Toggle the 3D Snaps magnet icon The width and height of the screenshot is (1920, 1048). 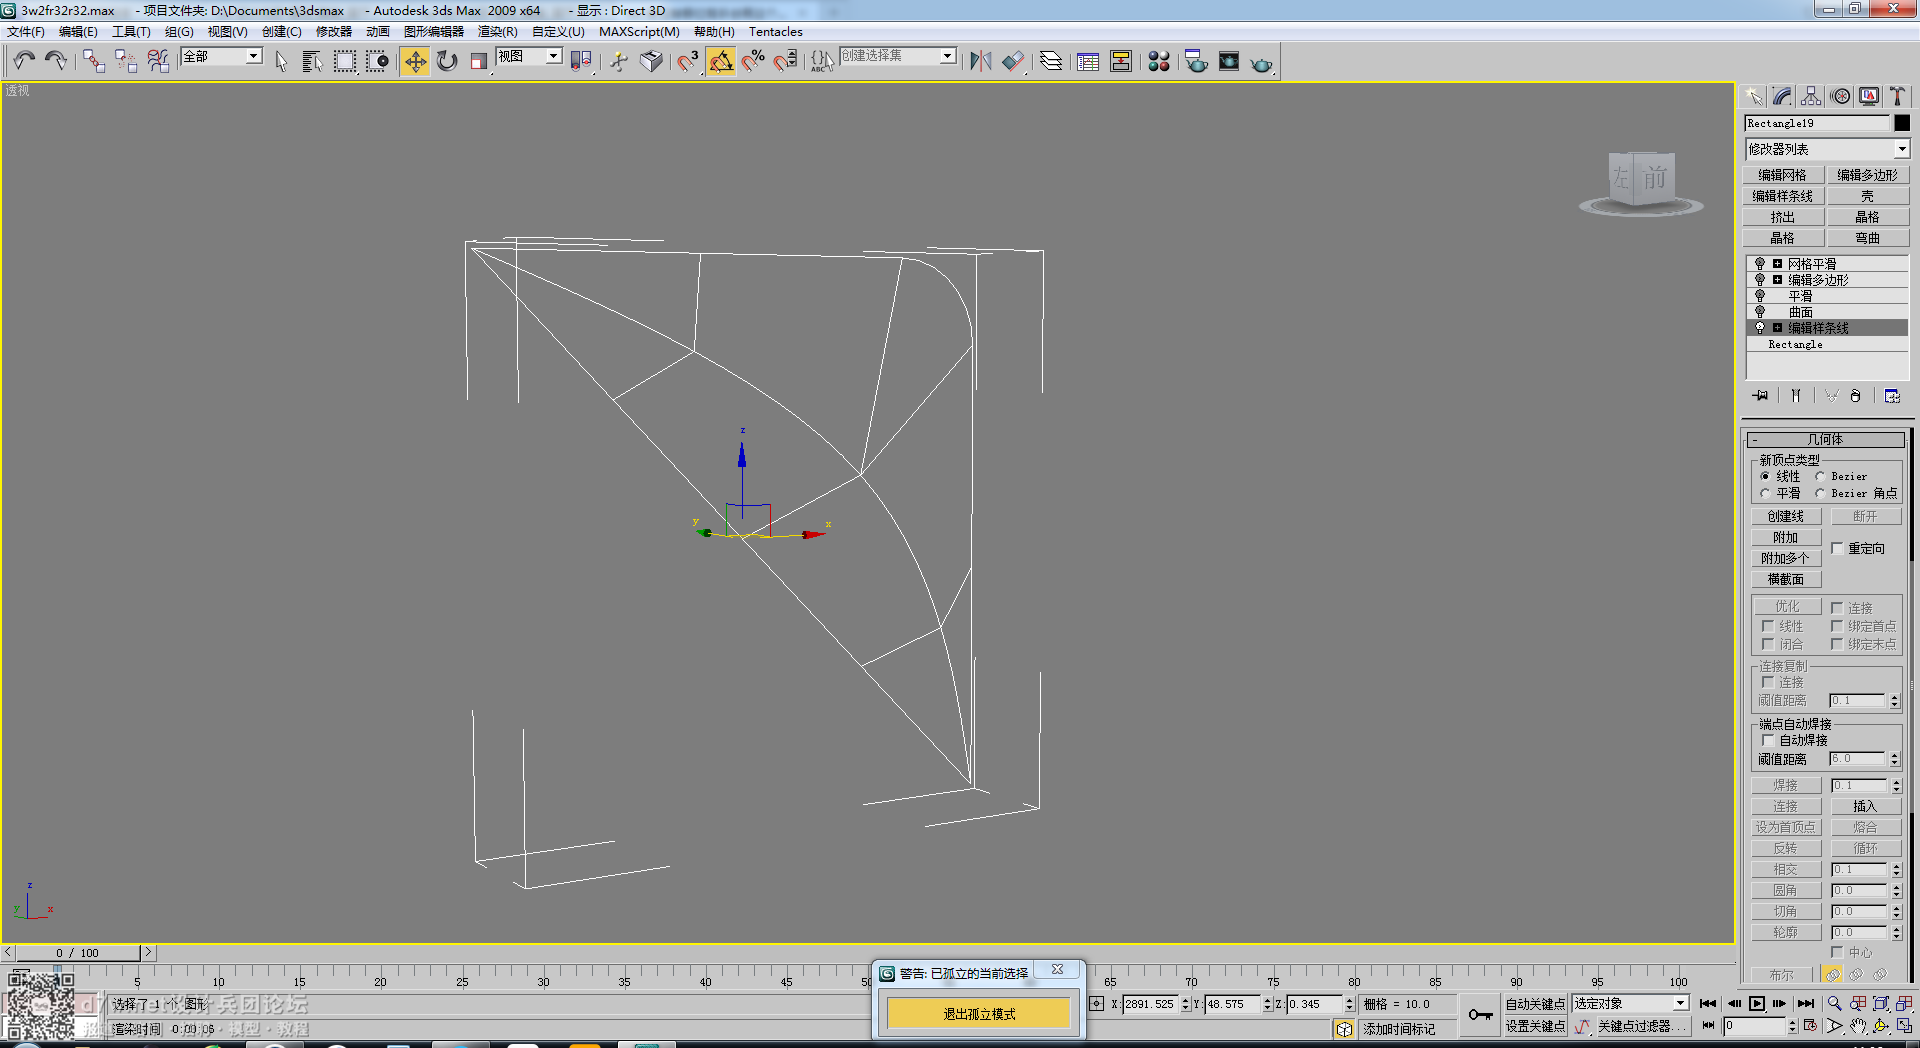[688, 61]
